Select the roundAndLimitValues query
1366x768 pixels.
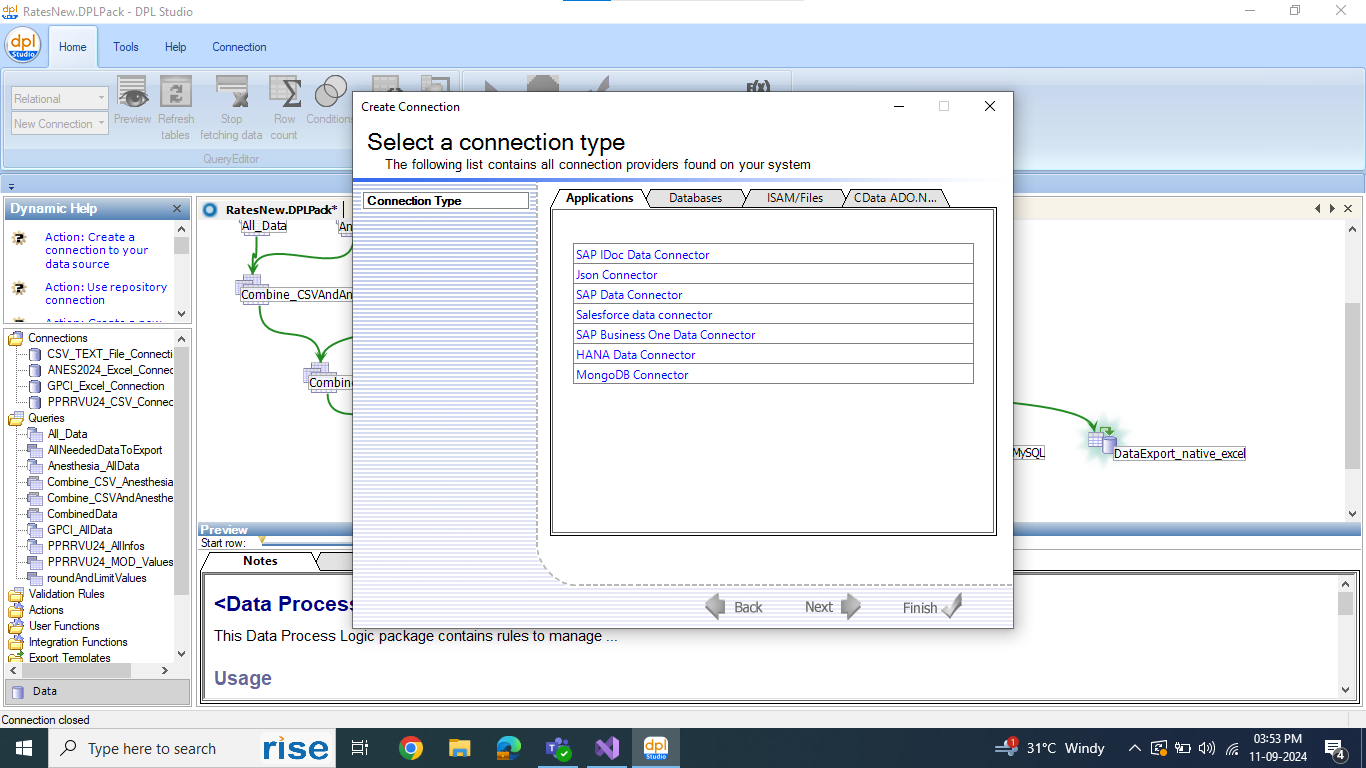click(x=97, y=578)
